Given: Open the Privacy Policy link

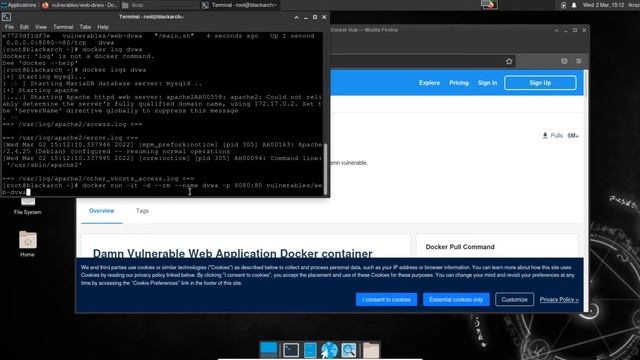Looking at the screenshot, I should [559, 300].
